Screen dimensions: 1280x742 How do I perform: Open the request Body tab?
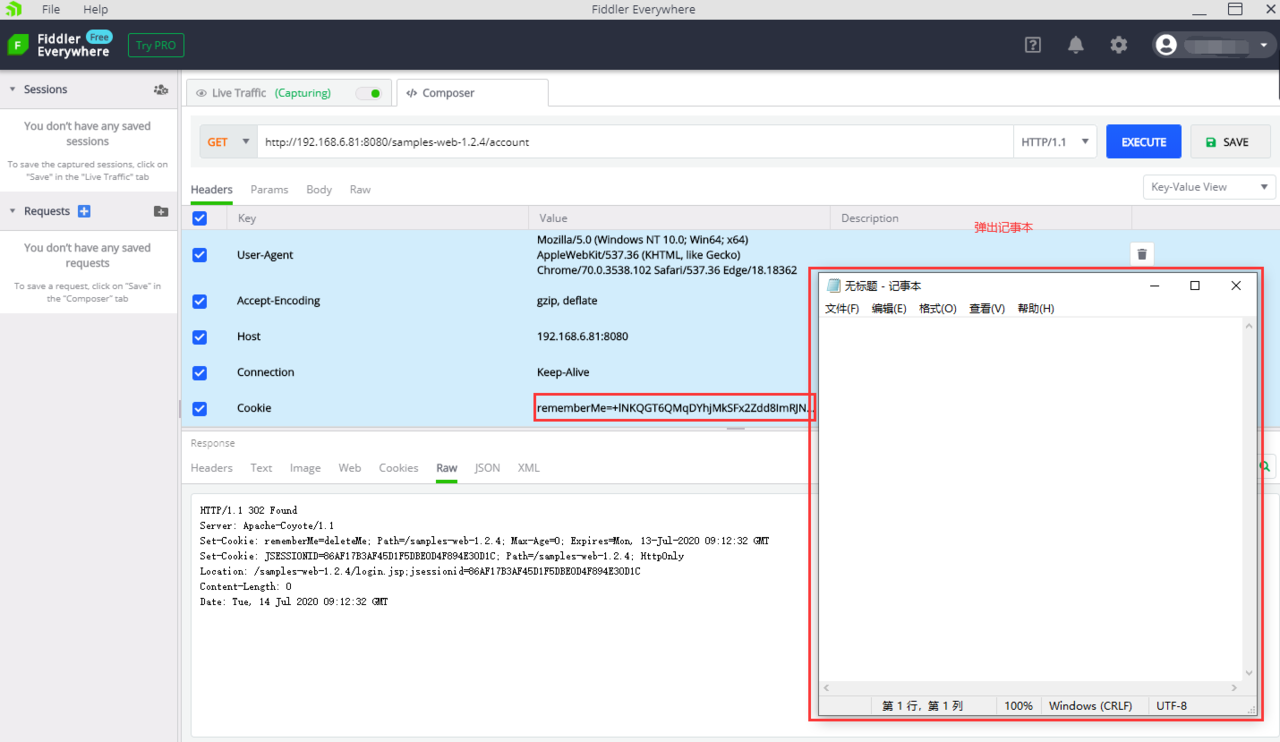(319, 189)
